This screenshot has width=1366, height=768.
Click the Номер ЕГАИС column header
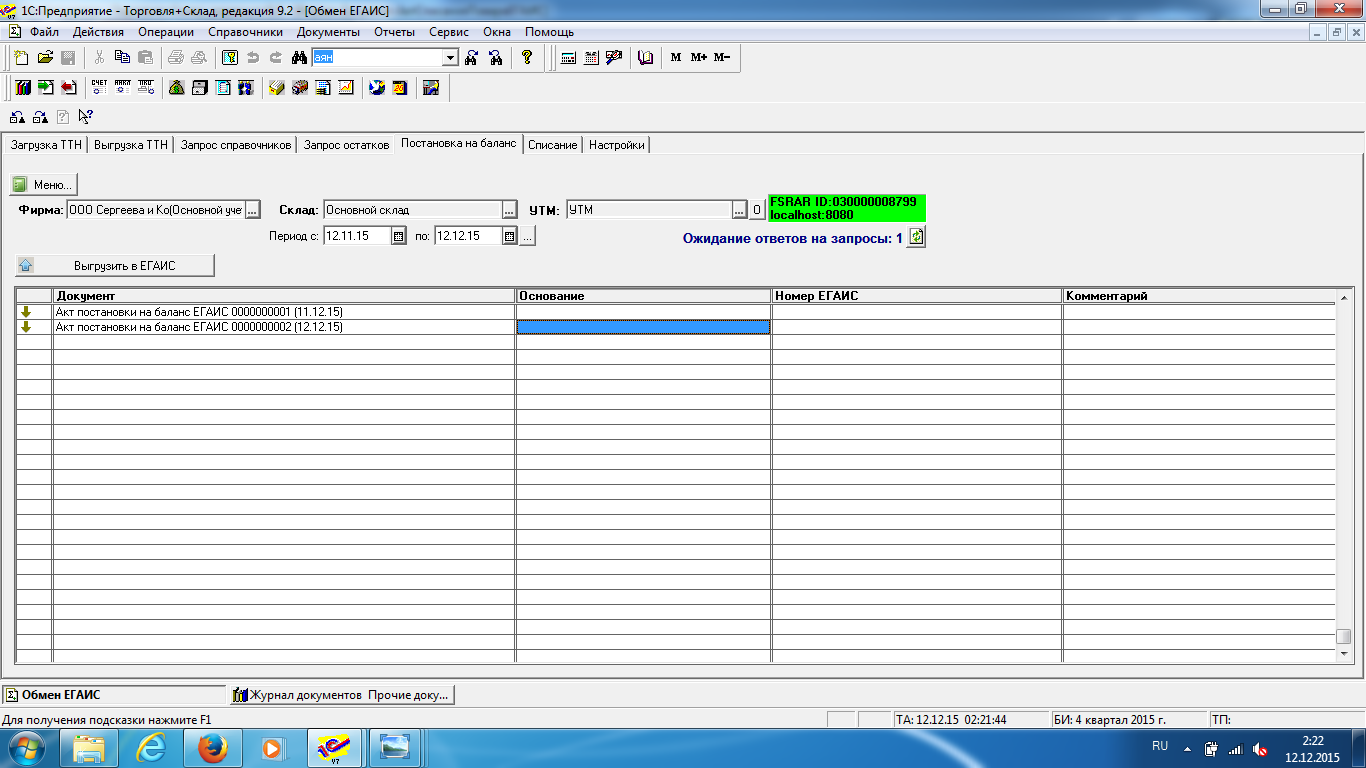pyautogui.click(x=916, y=296)
